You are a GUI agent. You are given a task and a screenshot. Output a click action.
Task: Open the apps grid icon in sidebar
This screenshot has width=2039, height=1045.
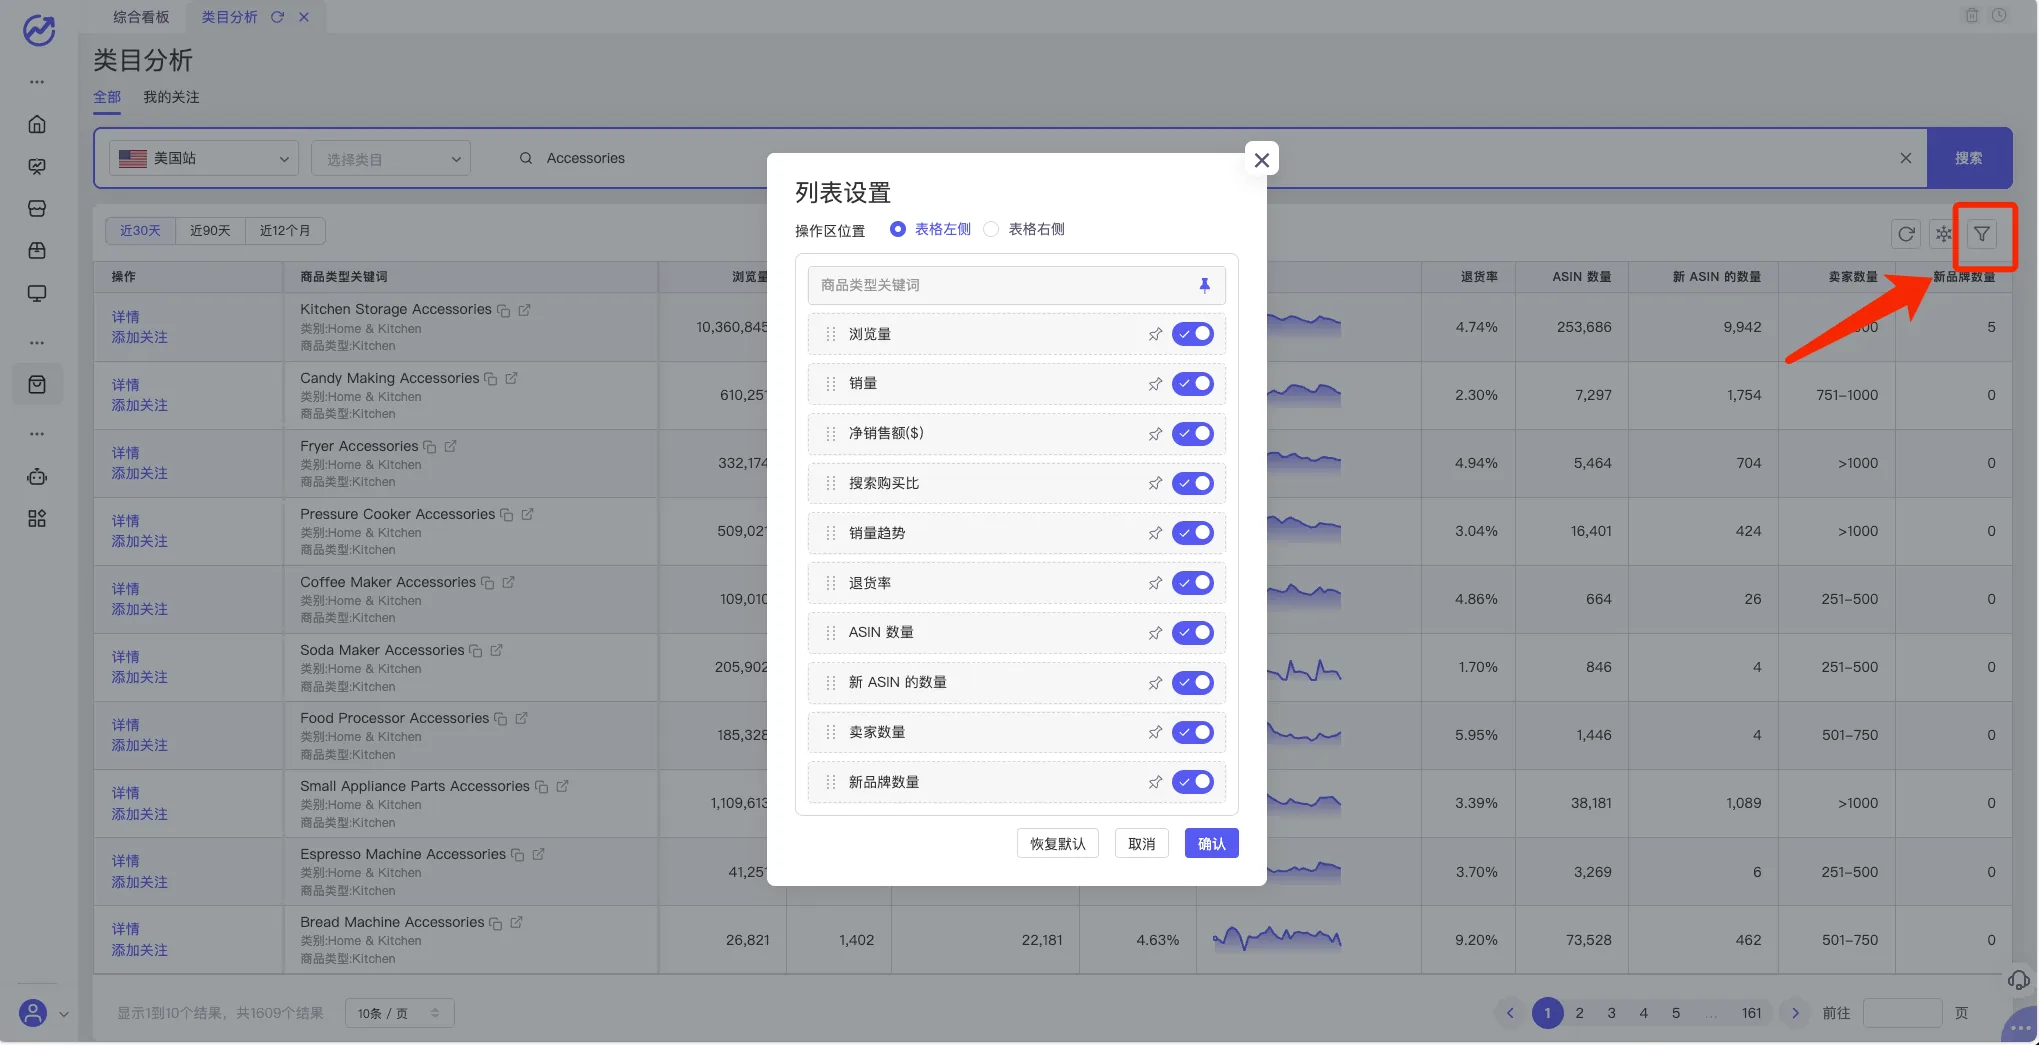click(37, 519)
